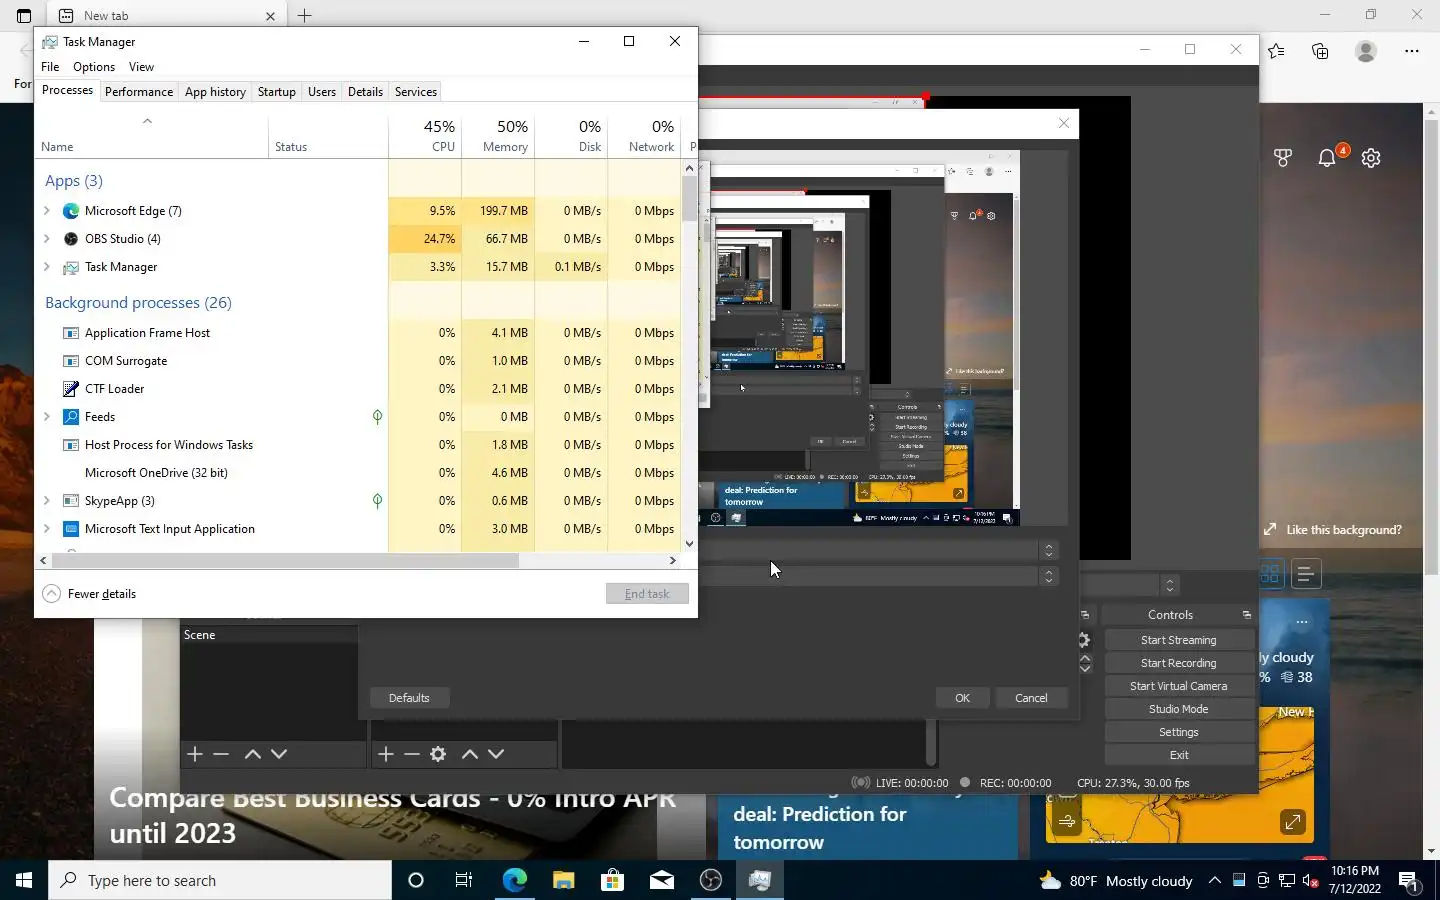Screen dimensions: 1440x900
Task: Click OK in the OBS properties dialog
Action: coord(962,698)
